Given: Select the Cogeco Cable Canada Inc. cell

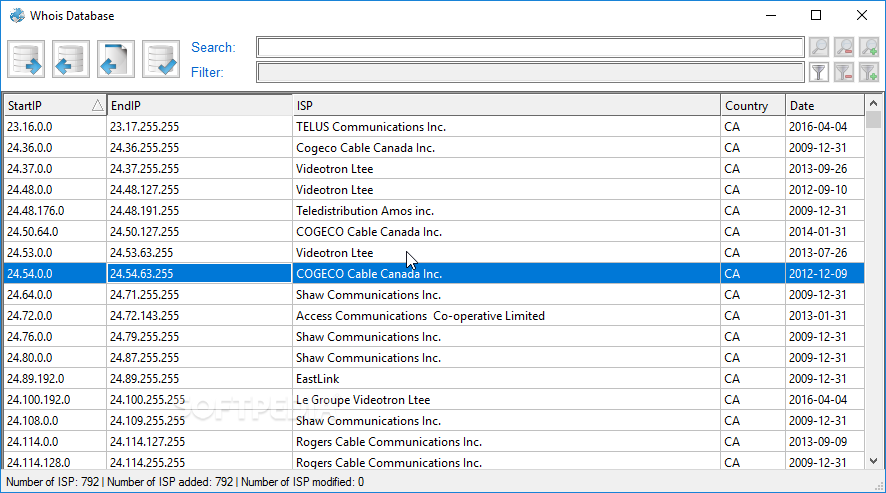Looking at the screenshot, I should 506,148.
